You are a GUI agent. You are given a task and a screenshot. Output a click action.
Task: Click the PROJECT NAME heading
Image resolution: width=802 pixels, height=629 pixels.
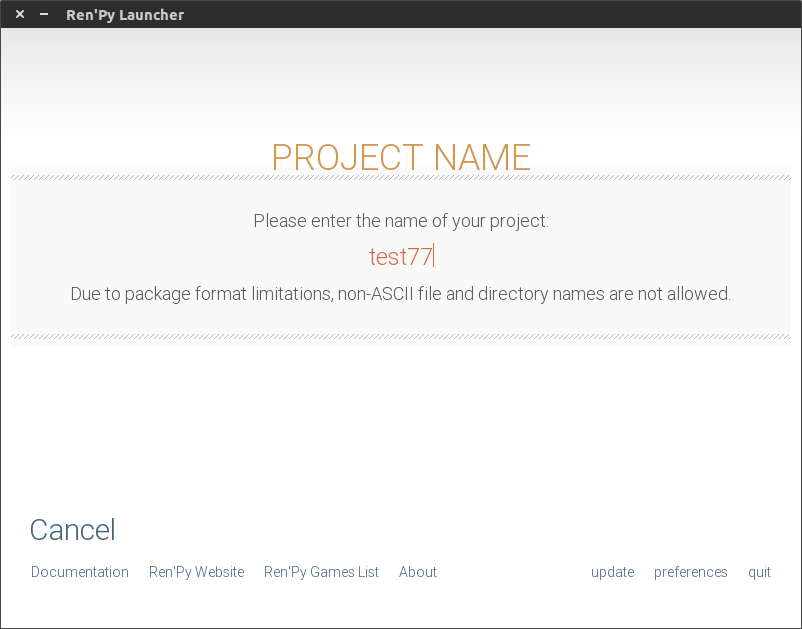[400, 157]
